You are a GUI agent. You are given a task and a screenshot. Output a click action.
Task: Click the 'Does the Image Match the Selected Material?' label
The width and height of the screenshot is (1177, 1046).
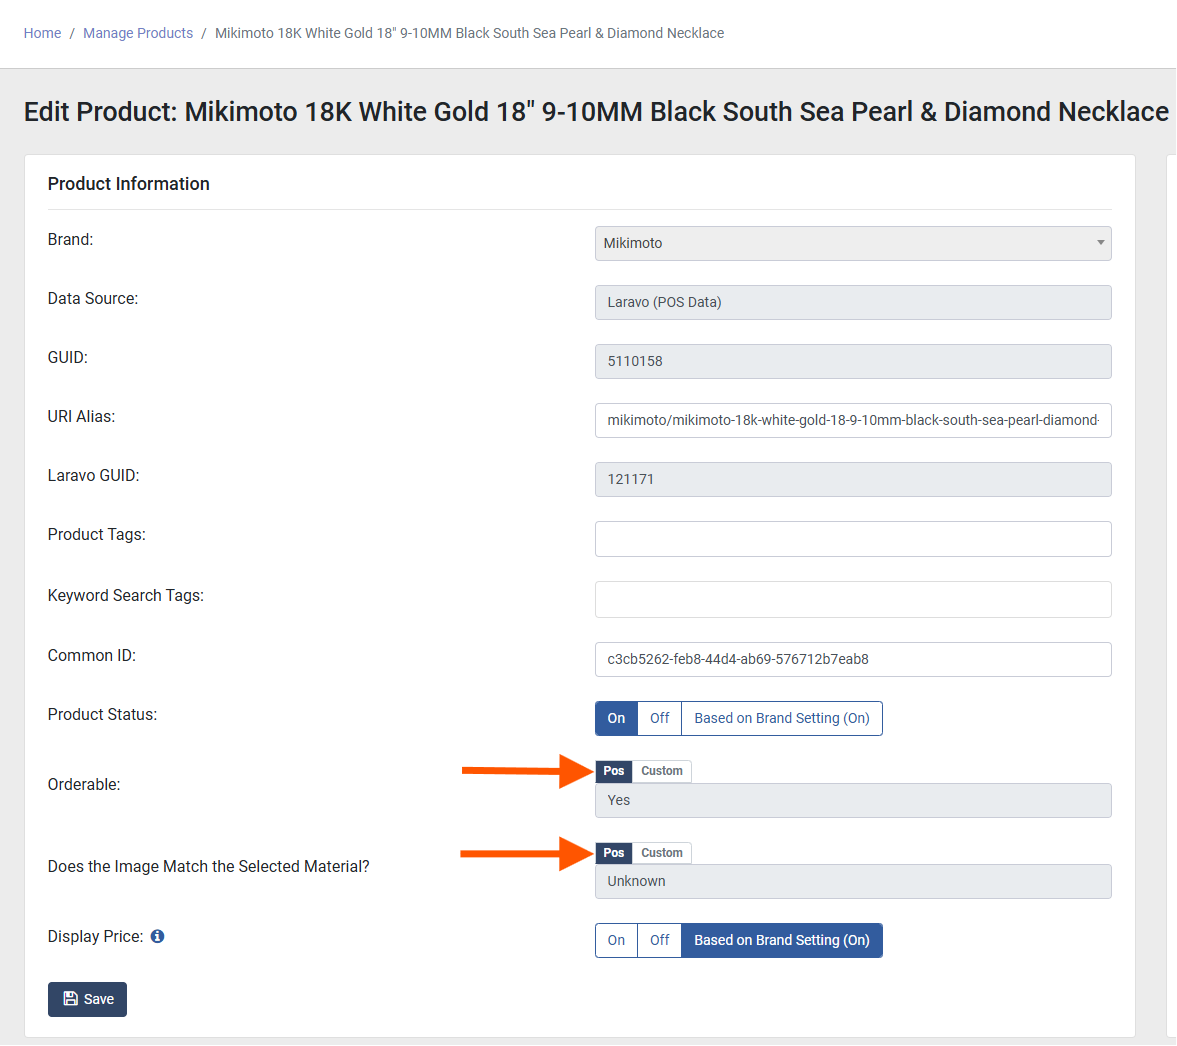pos(209,867)
